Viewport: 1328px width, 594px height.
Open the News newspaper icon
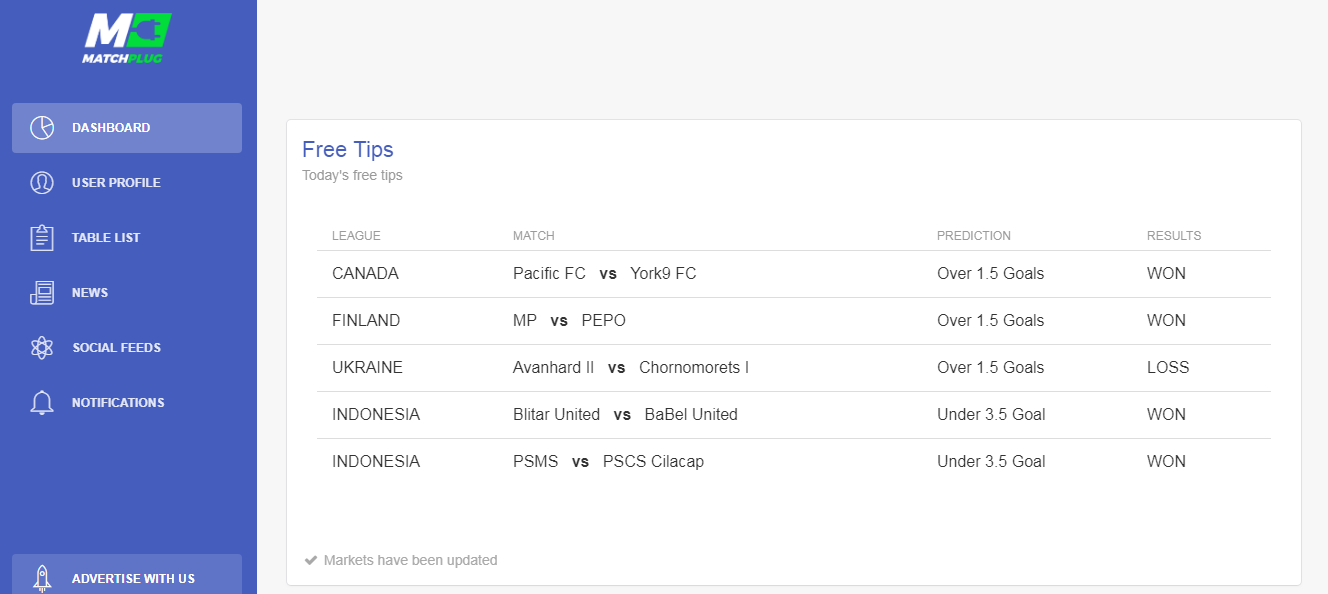point(42,293)
